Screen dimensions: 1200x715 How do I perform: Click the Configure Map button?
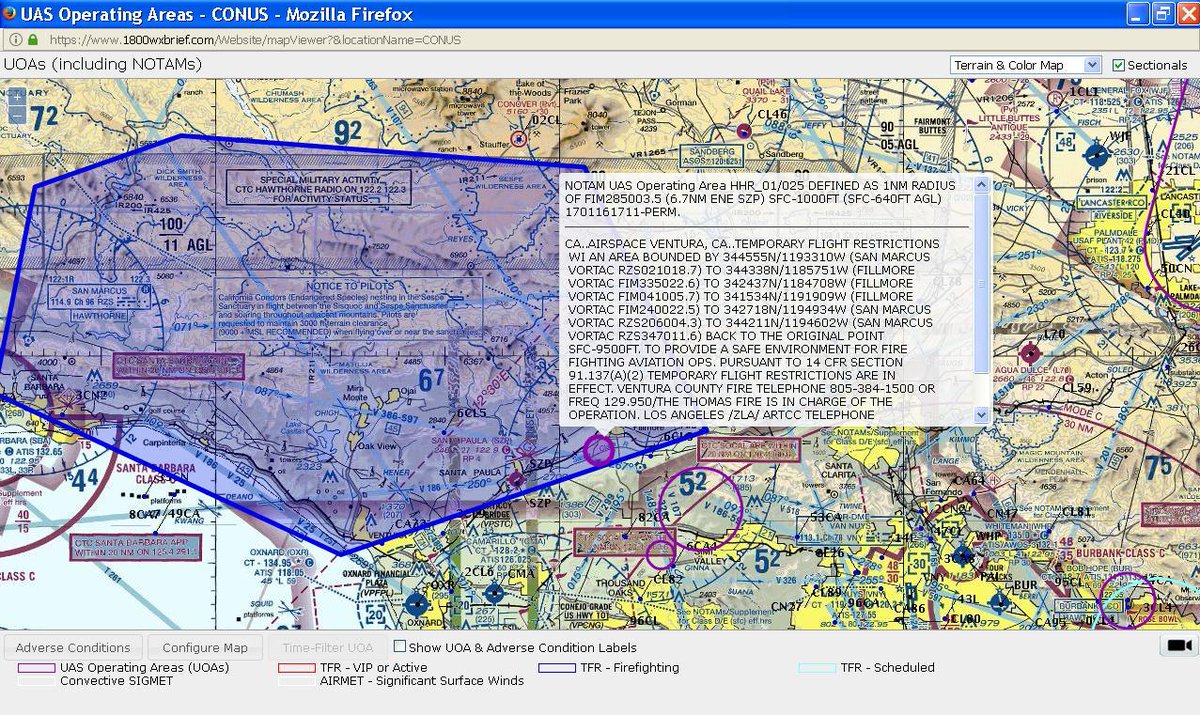[x=205, y=647]
